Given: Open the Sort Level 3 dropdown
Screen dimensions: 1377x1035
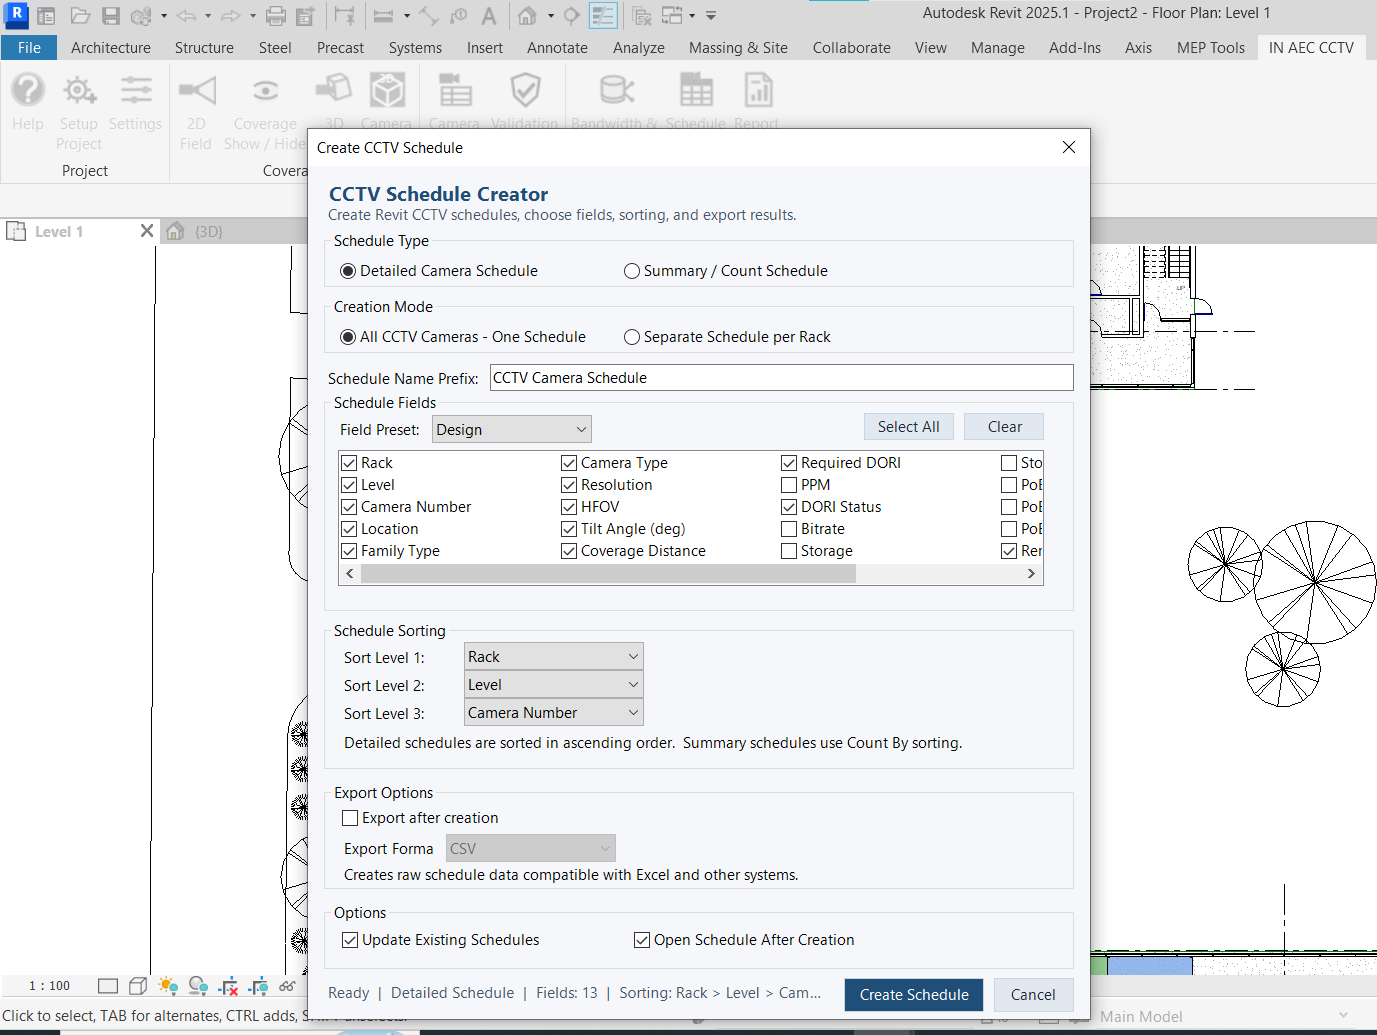Looking at the screenshot, I should point(554,713).
